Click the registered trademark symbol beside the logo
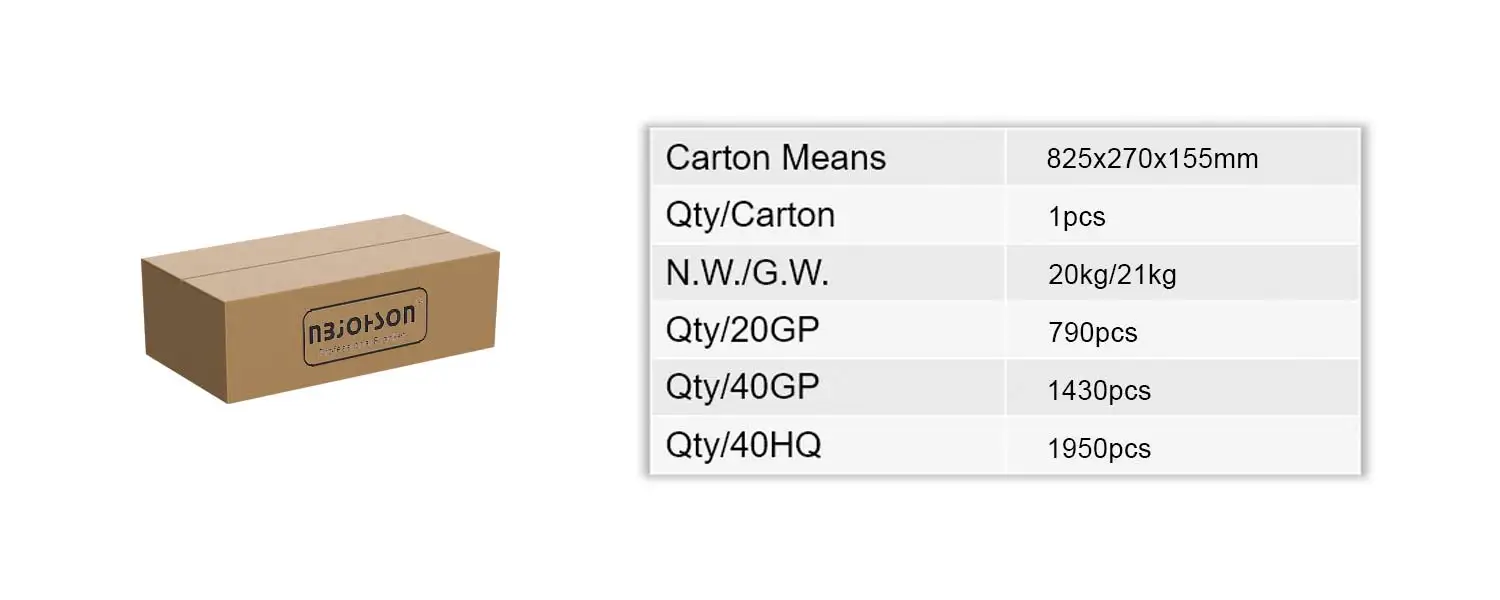Image resolution: width=1500 pixels, height=600 pixels. click(421, 296)
